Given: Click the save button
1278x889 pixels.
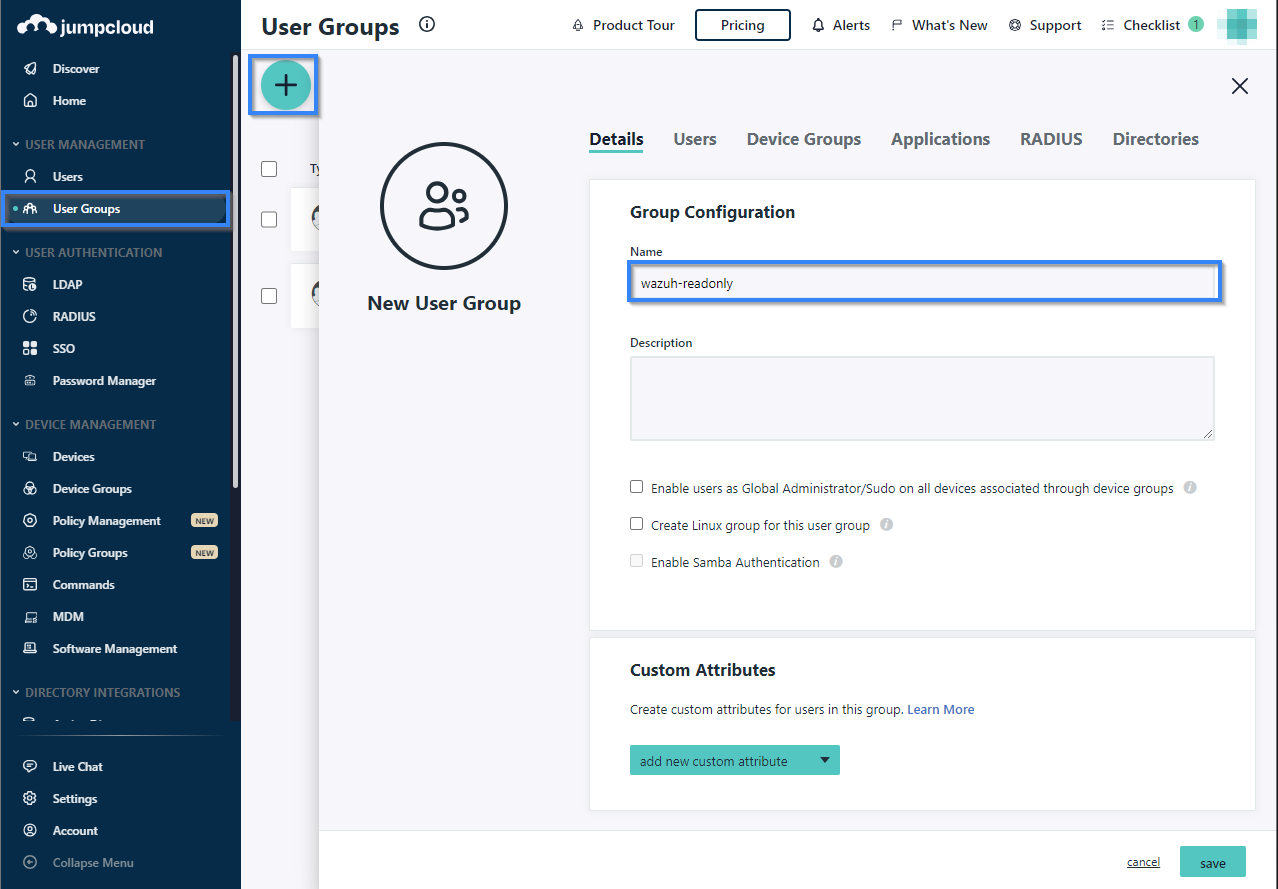Looking at the screenshot, I should pyautogui.click(x=1213, y=862).
